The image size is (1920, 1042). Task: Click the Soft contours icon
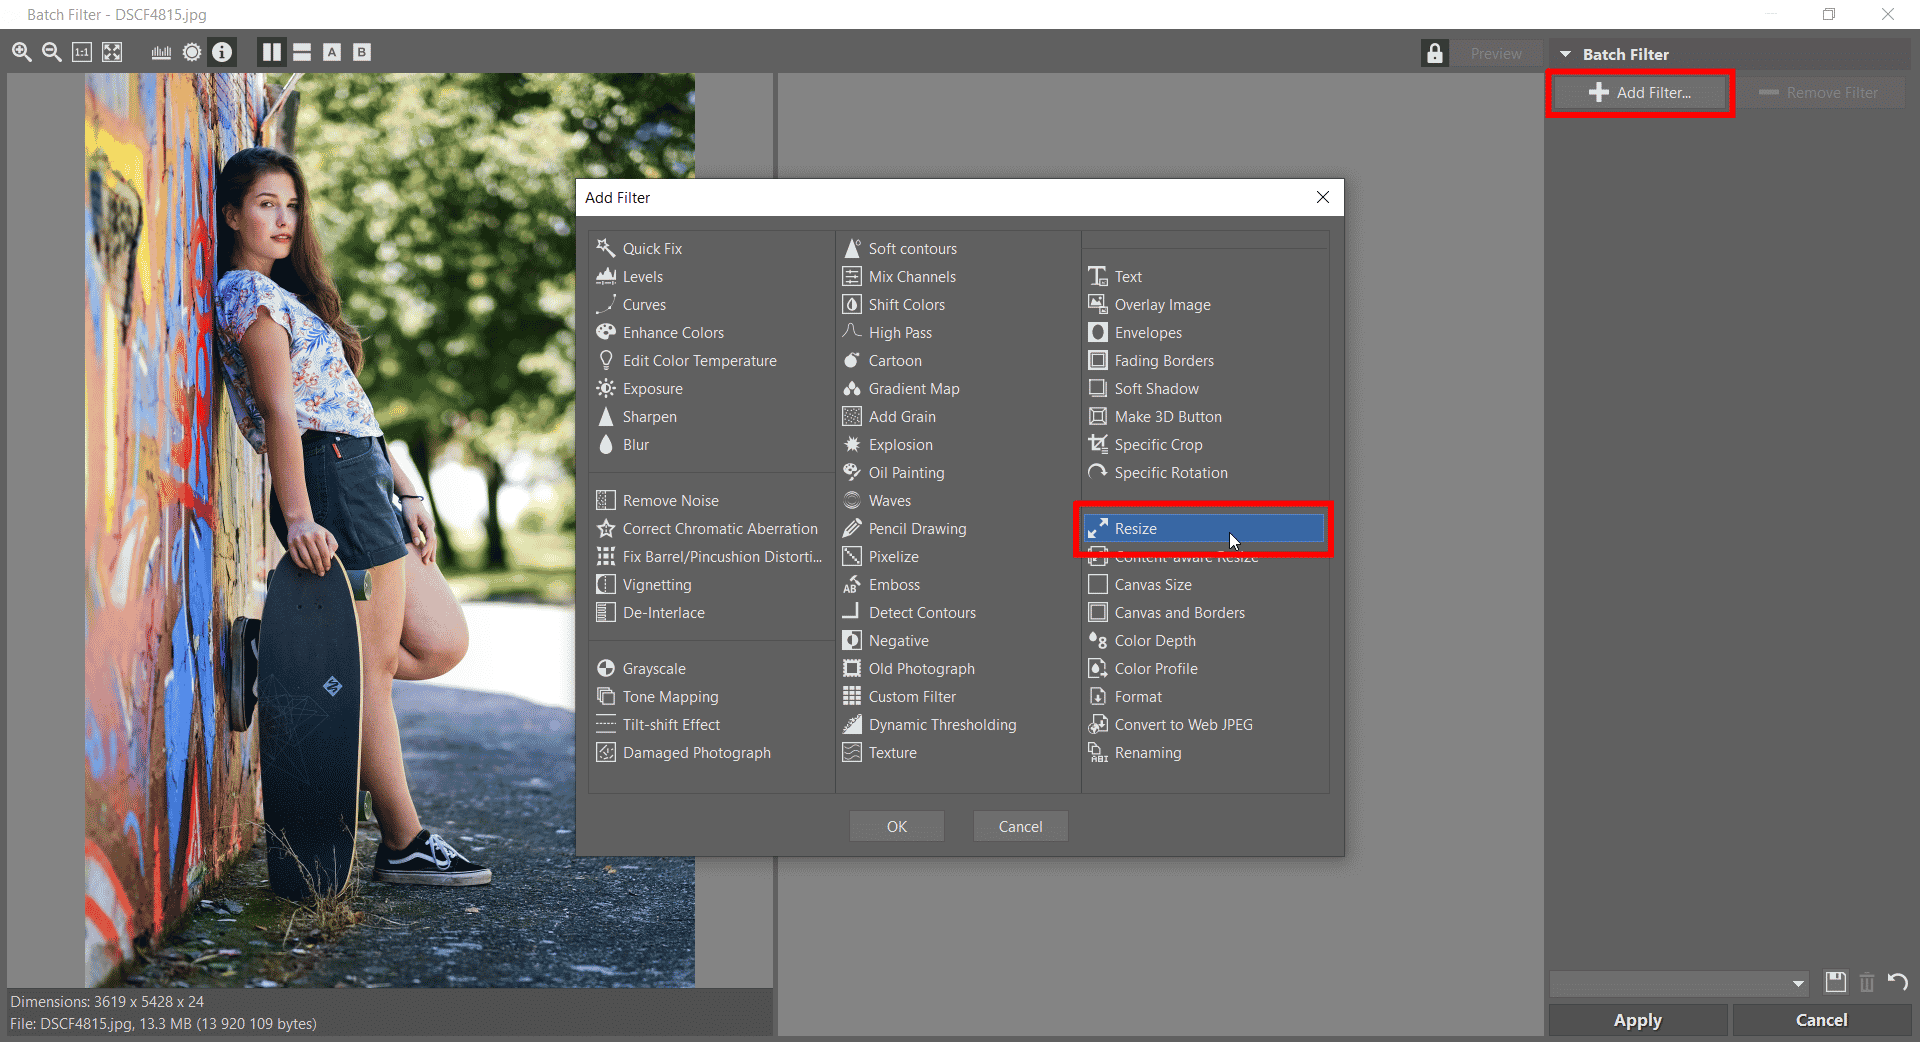(x=852, y=248)
